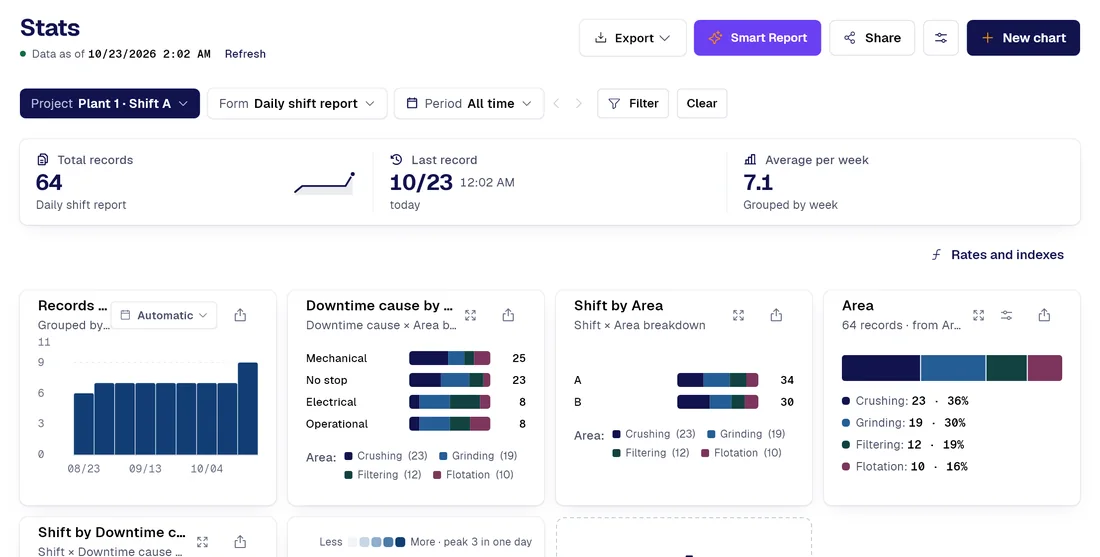Click the '64' total records value
The width and height of the screenshot is (1100, 557).
pyautogui.click(x=49, y=182)
